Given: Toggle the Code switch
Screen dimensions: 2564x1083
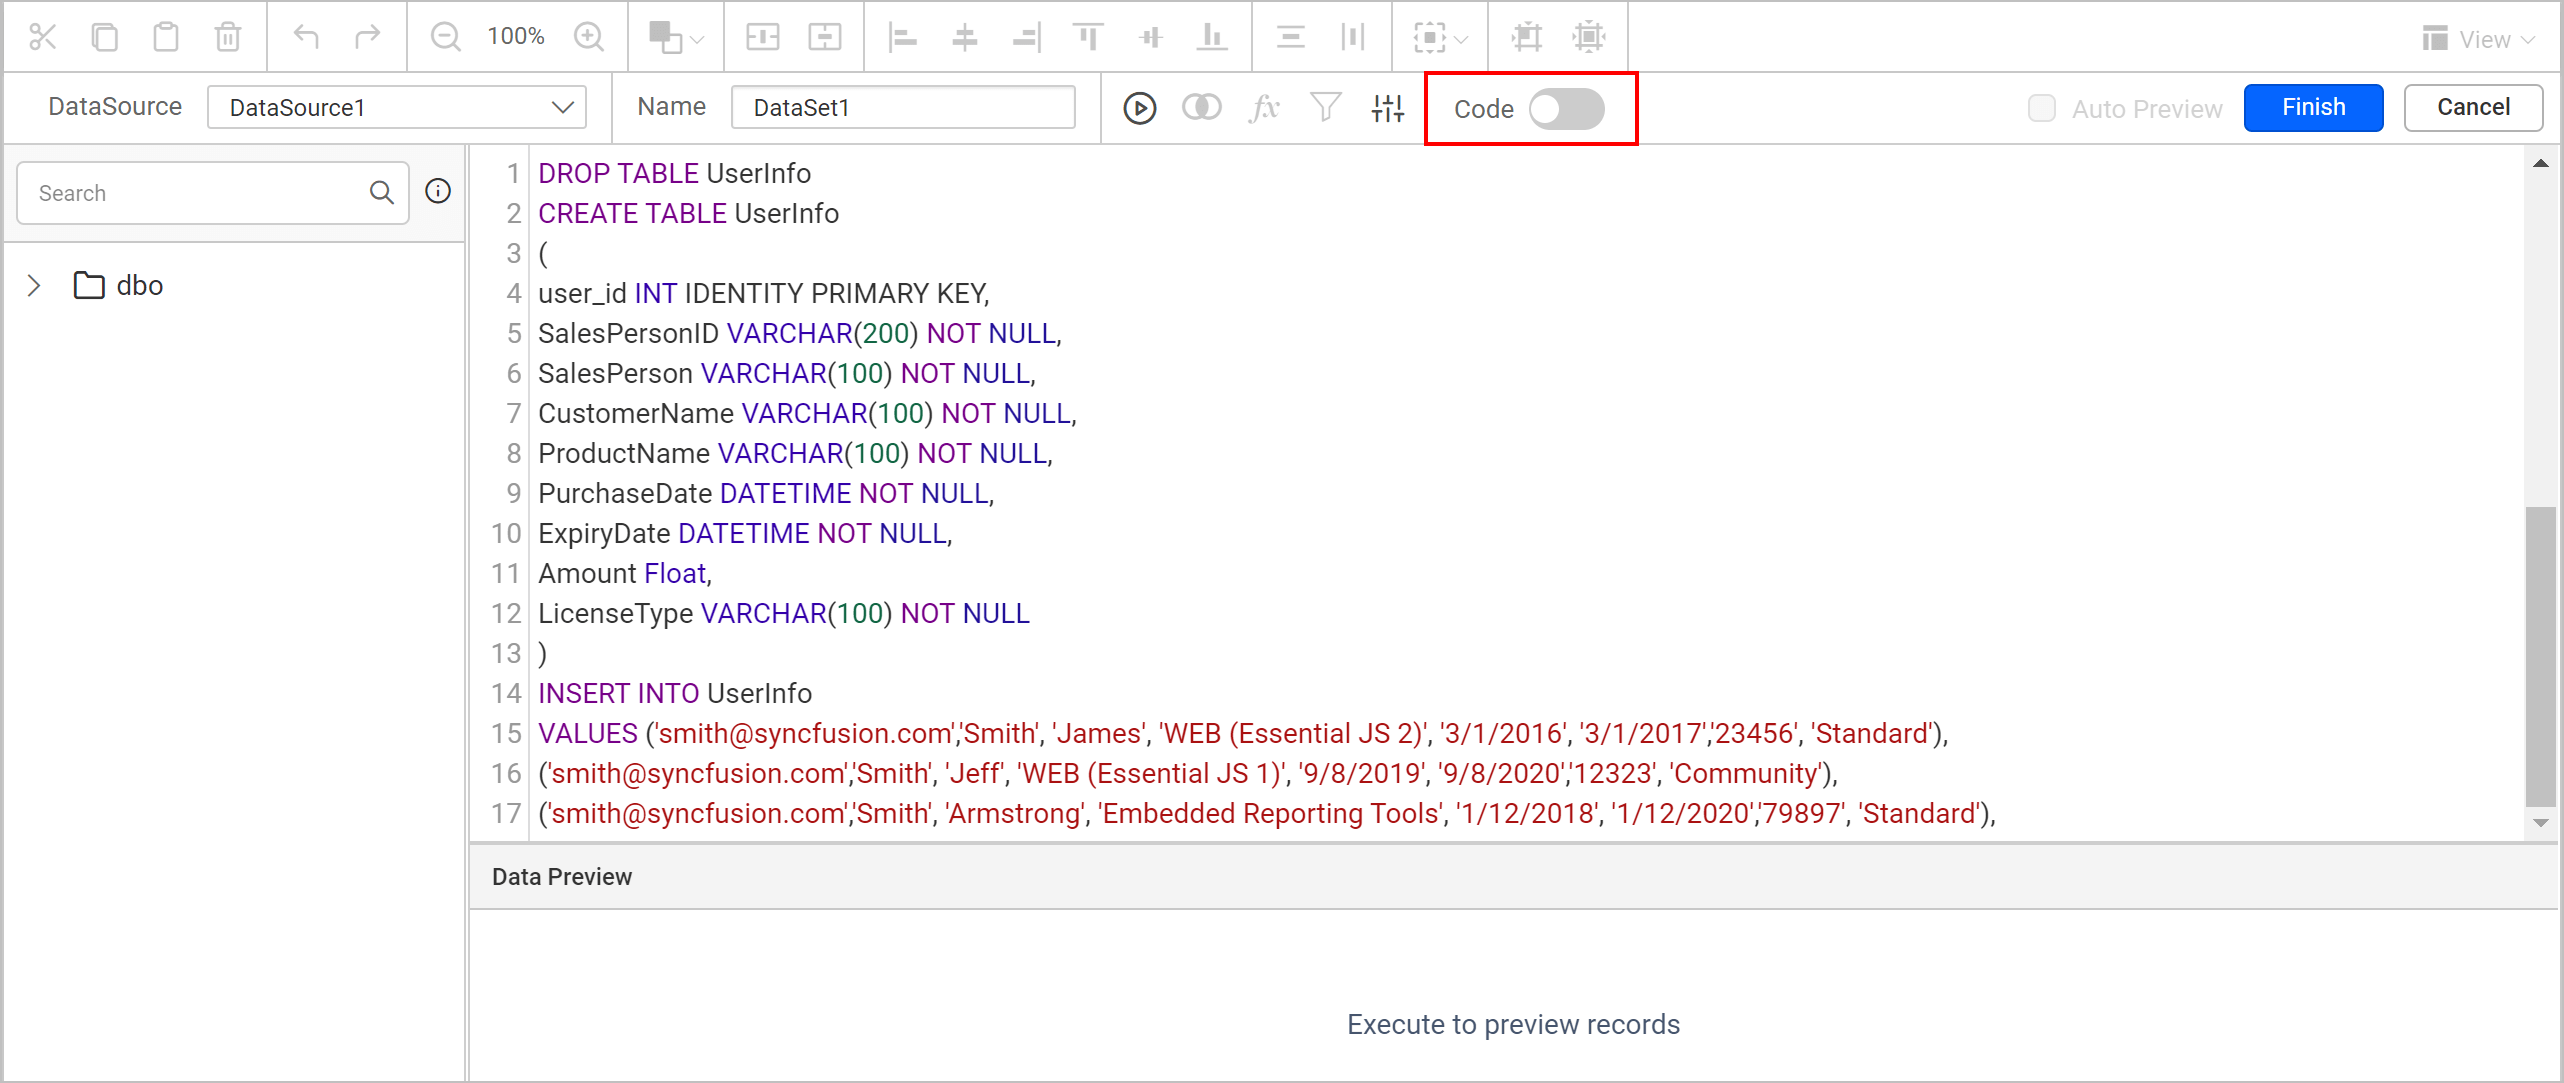Looking at the screenshot, I should (x=1567, y=109).
